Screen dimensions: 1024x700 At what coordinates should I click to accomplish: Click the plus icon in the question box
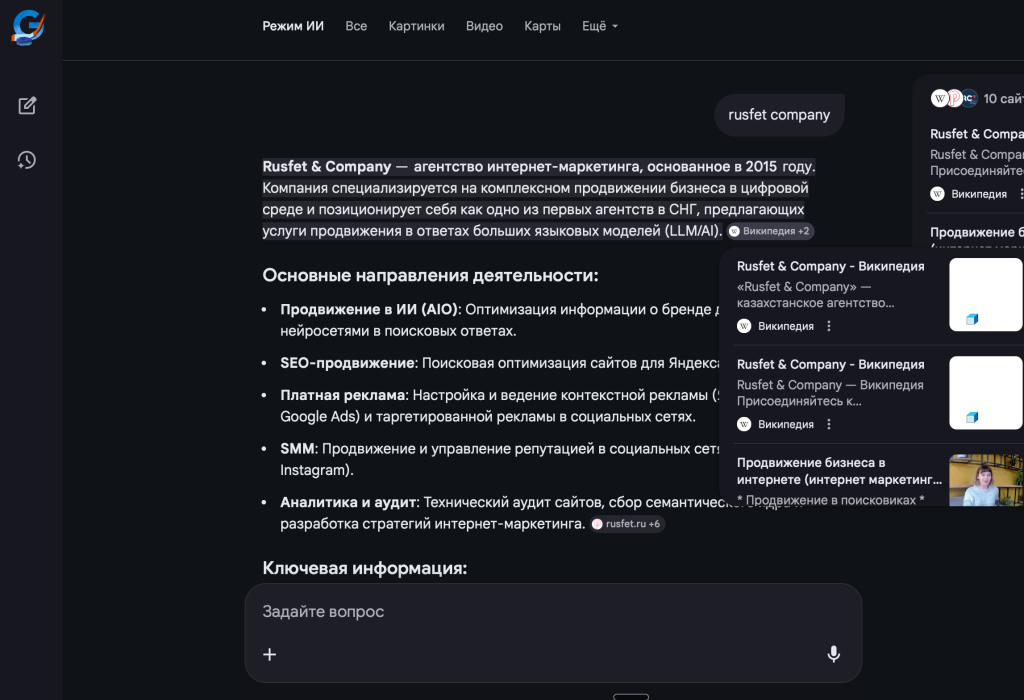click(x=269, y=654)
